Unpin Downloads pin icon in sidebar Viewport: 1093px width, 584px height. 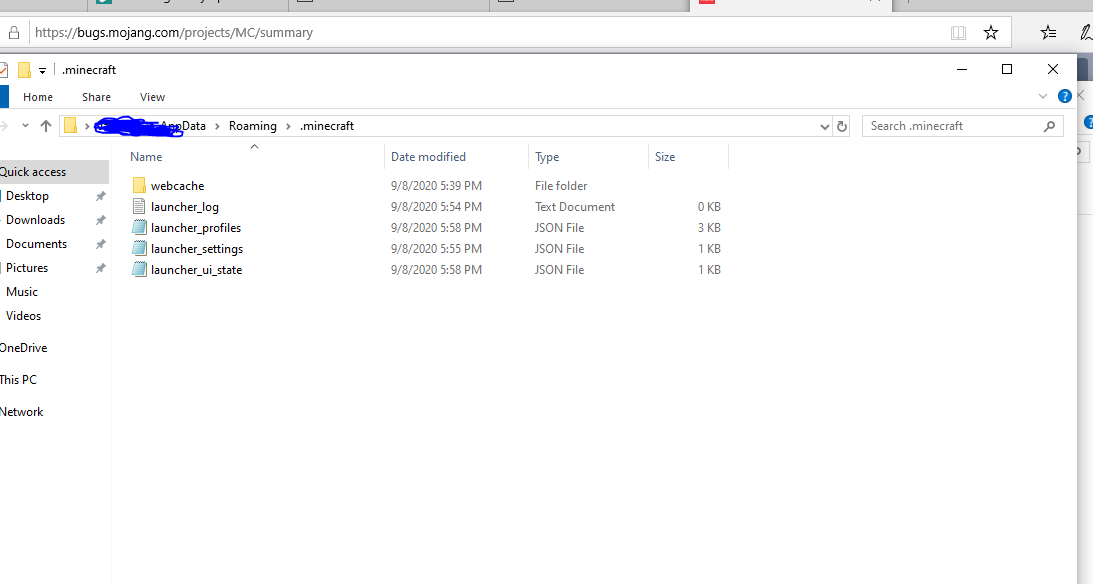coord(100,220)
